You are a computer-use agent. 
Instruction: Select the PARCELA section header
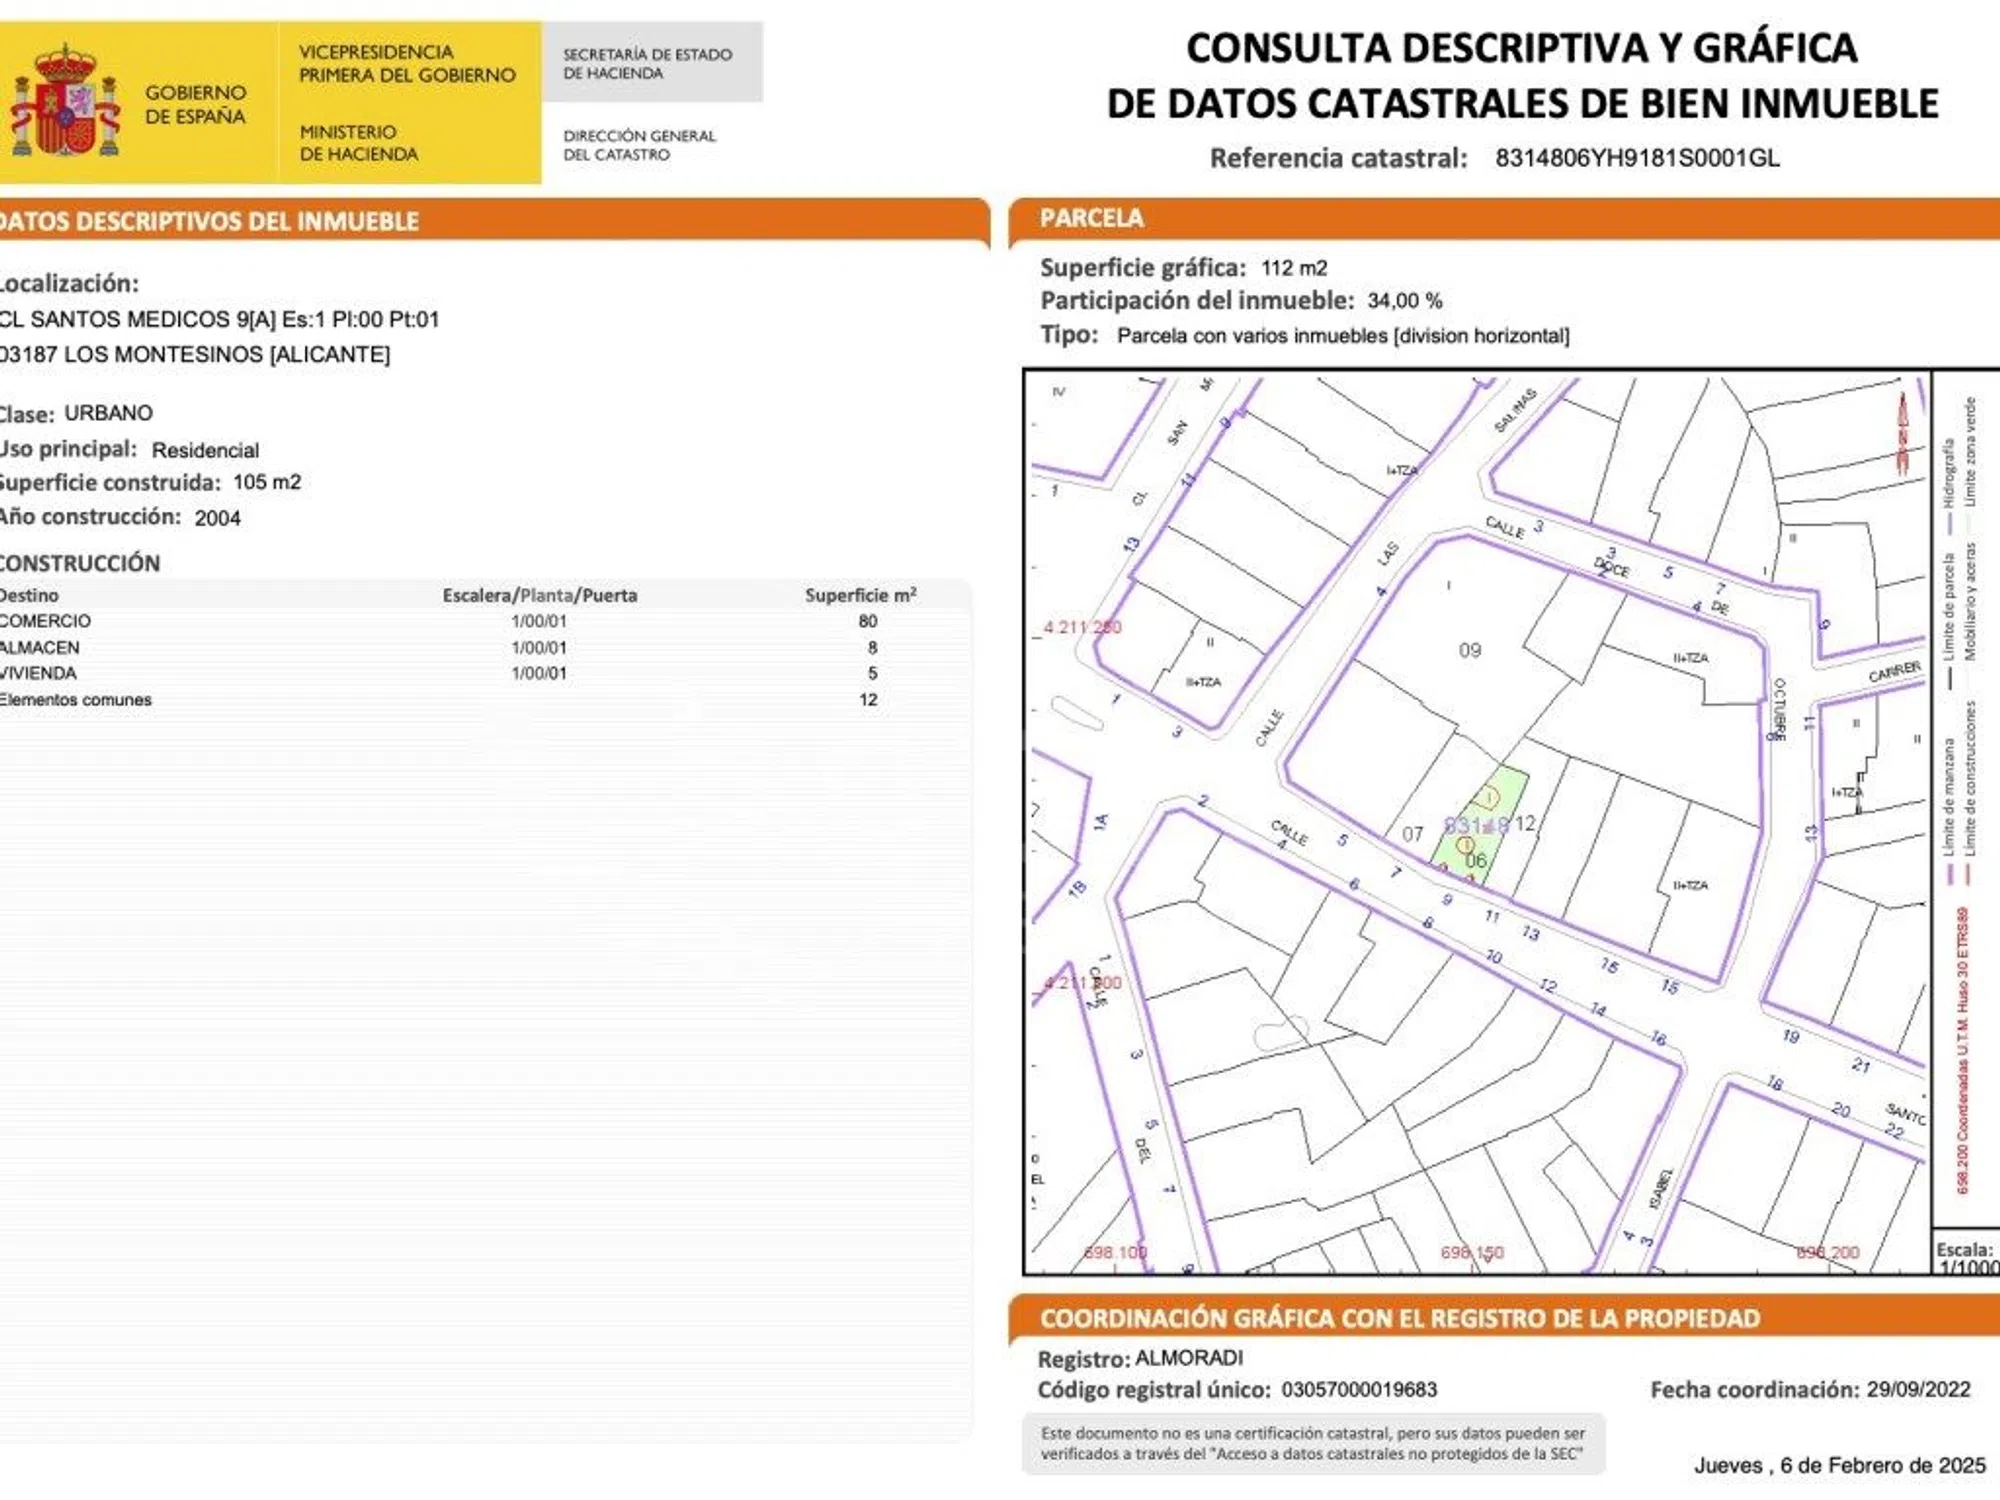click(x=1092, y=218)
